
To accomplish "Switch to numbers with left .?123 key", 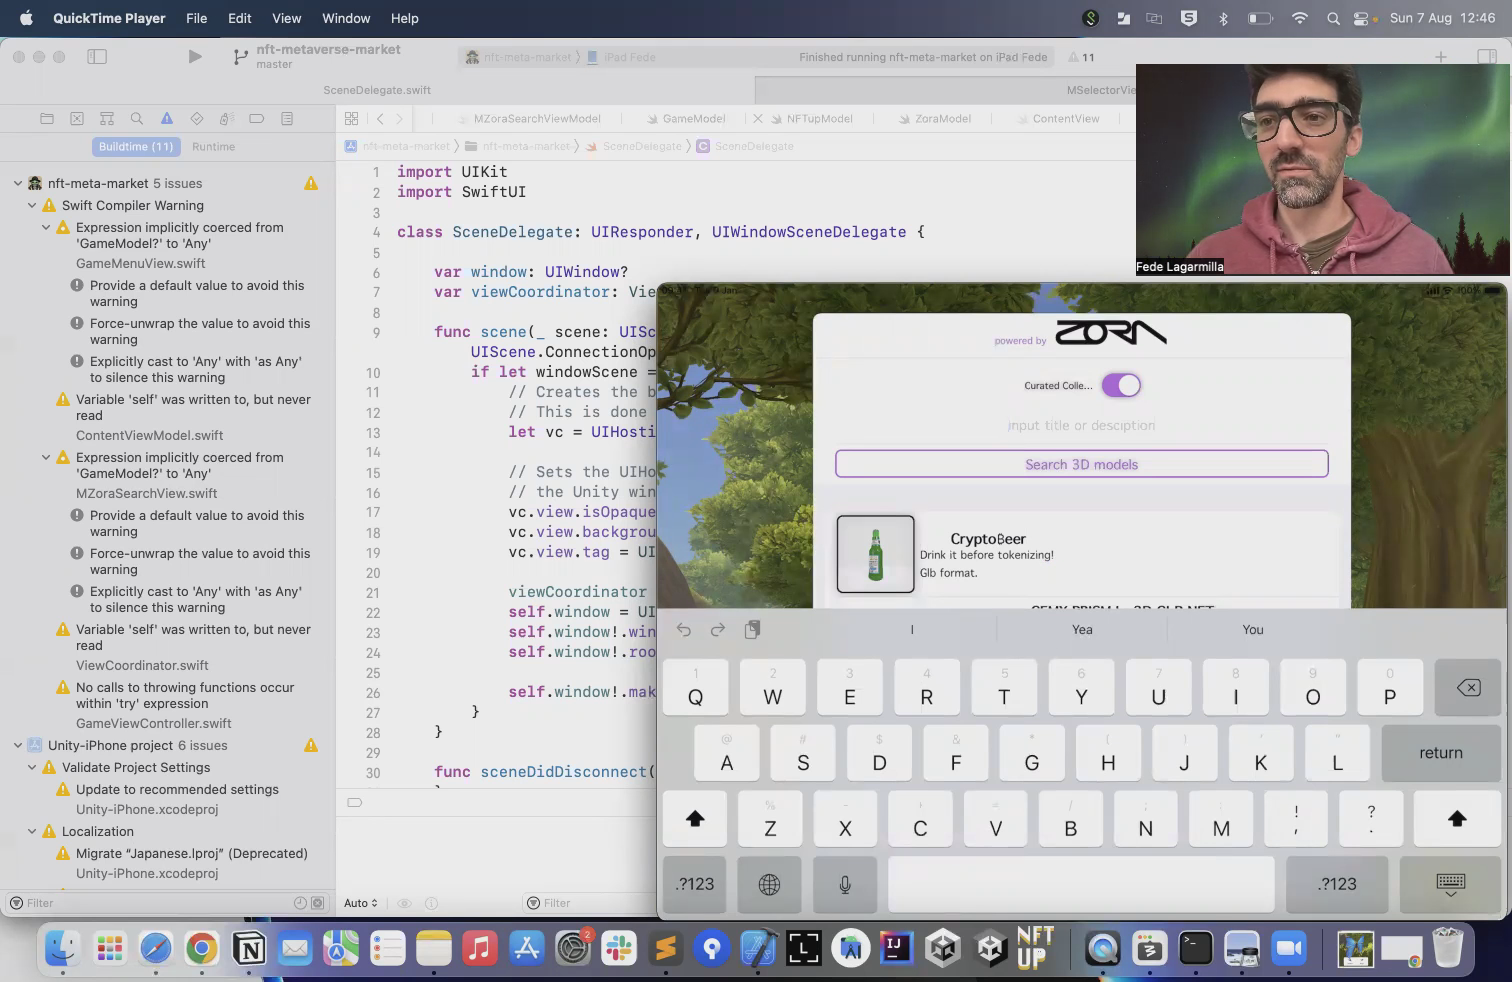I will pos(695,884).
